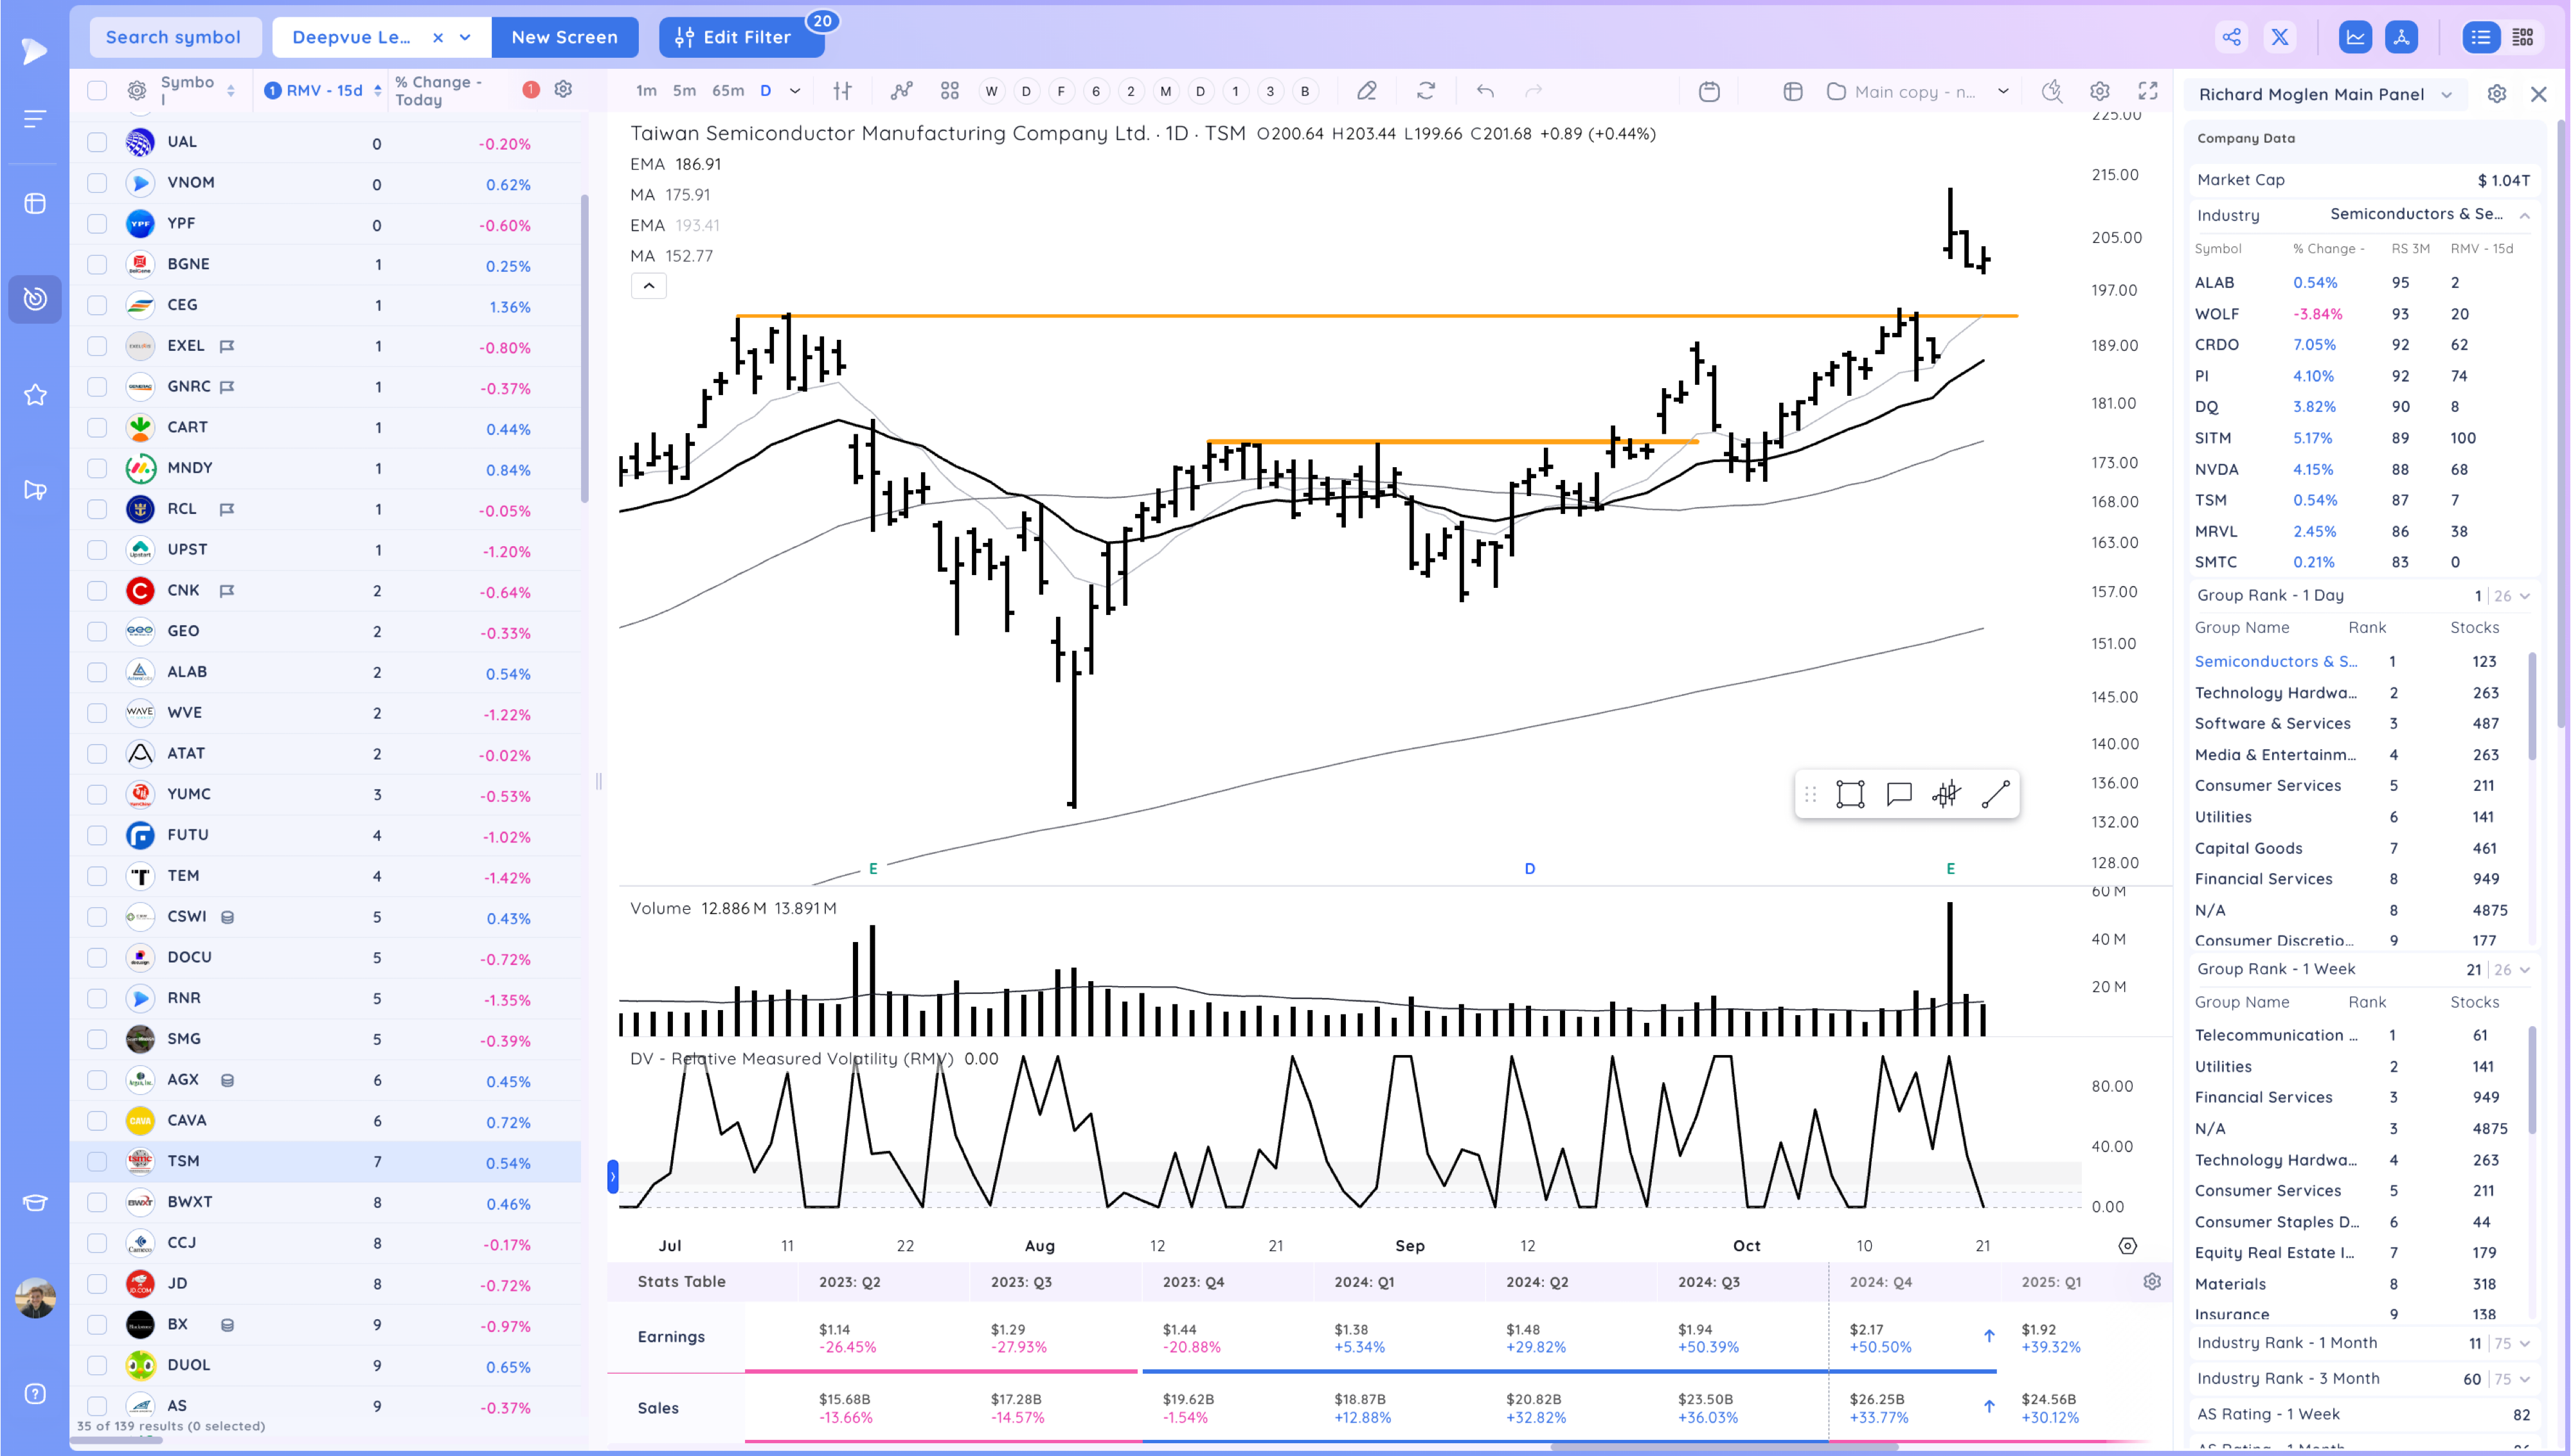Click the New Screen button
Screen dimensions: 2571x1456
pos(564,37)
